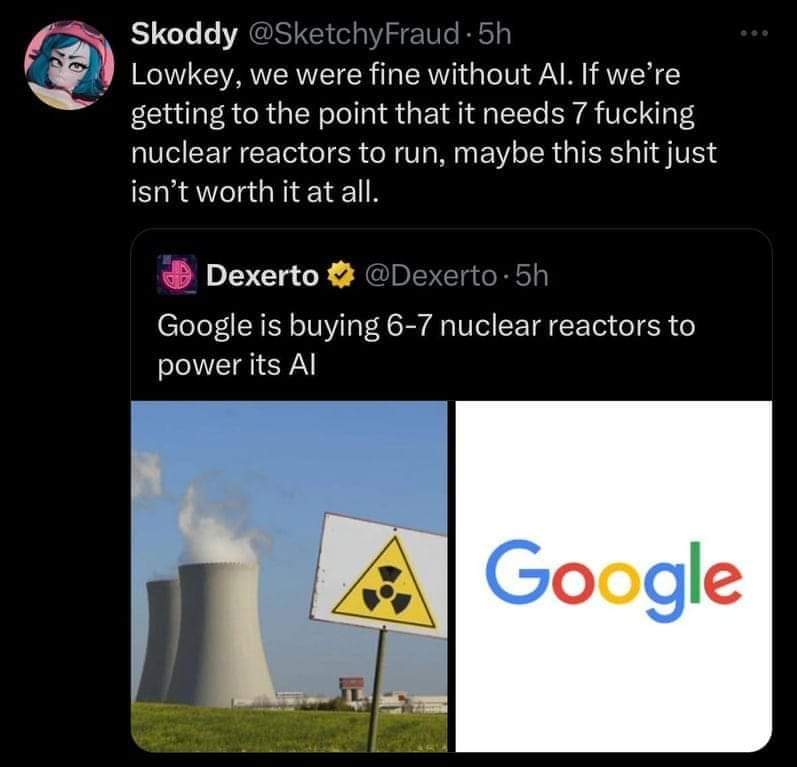
Task: Open the @Dexerto handle in quoted tweet
Action: pos(429,275)
